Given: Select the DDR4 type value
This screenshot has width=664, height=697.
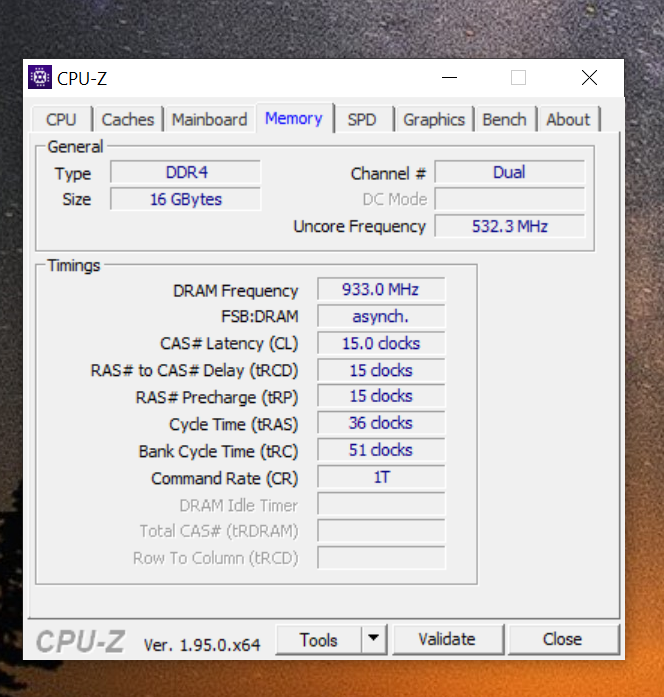Looking at the screenshot, I should (186, 172).
